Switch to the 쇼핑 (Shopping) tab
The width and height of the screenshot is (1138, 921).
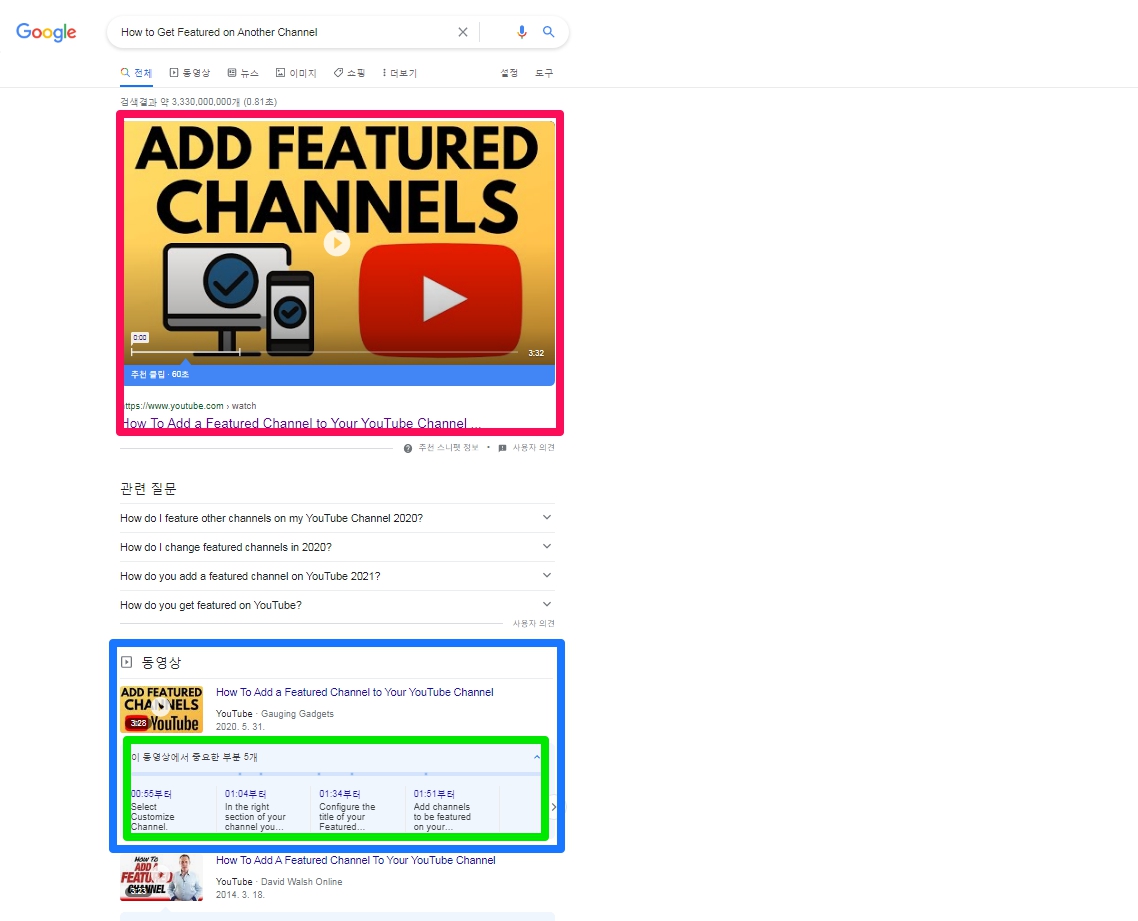349,73
